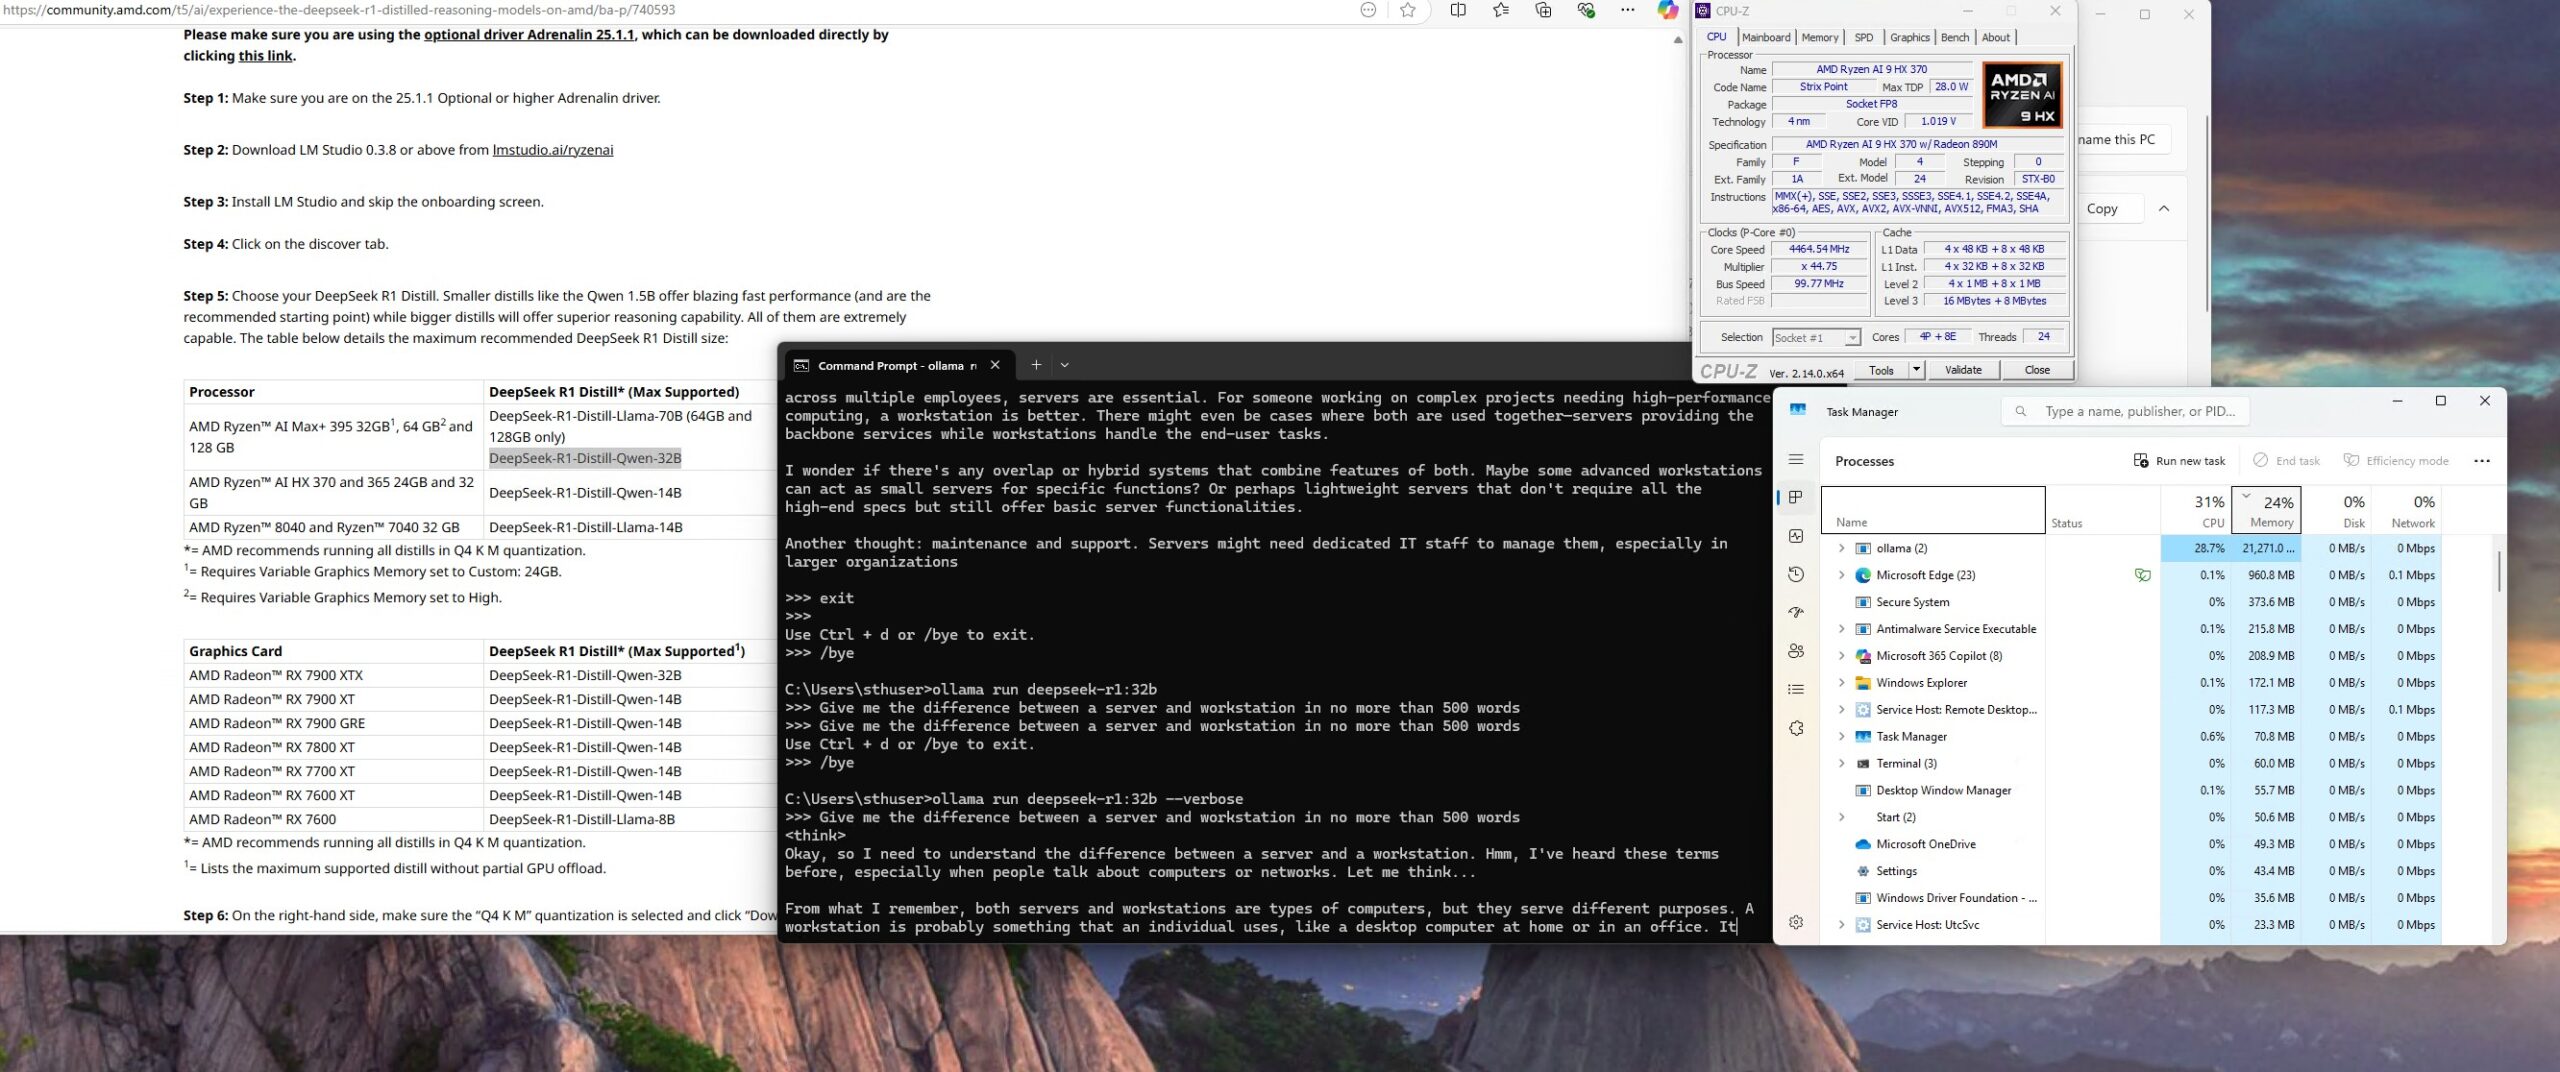Screen dimensions: 2560x1072
Task: Click Task Manager more options ellipsis
Action: [2482, 461]
